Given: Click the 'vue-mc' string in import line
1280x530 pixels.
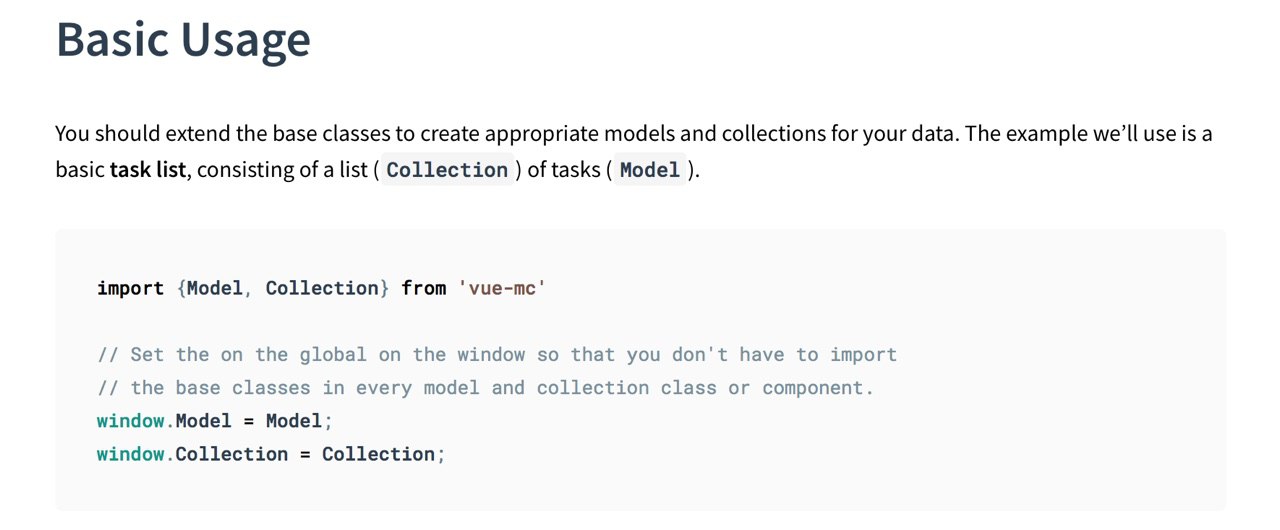Looking at the screenshot, I should coord(502,288).
